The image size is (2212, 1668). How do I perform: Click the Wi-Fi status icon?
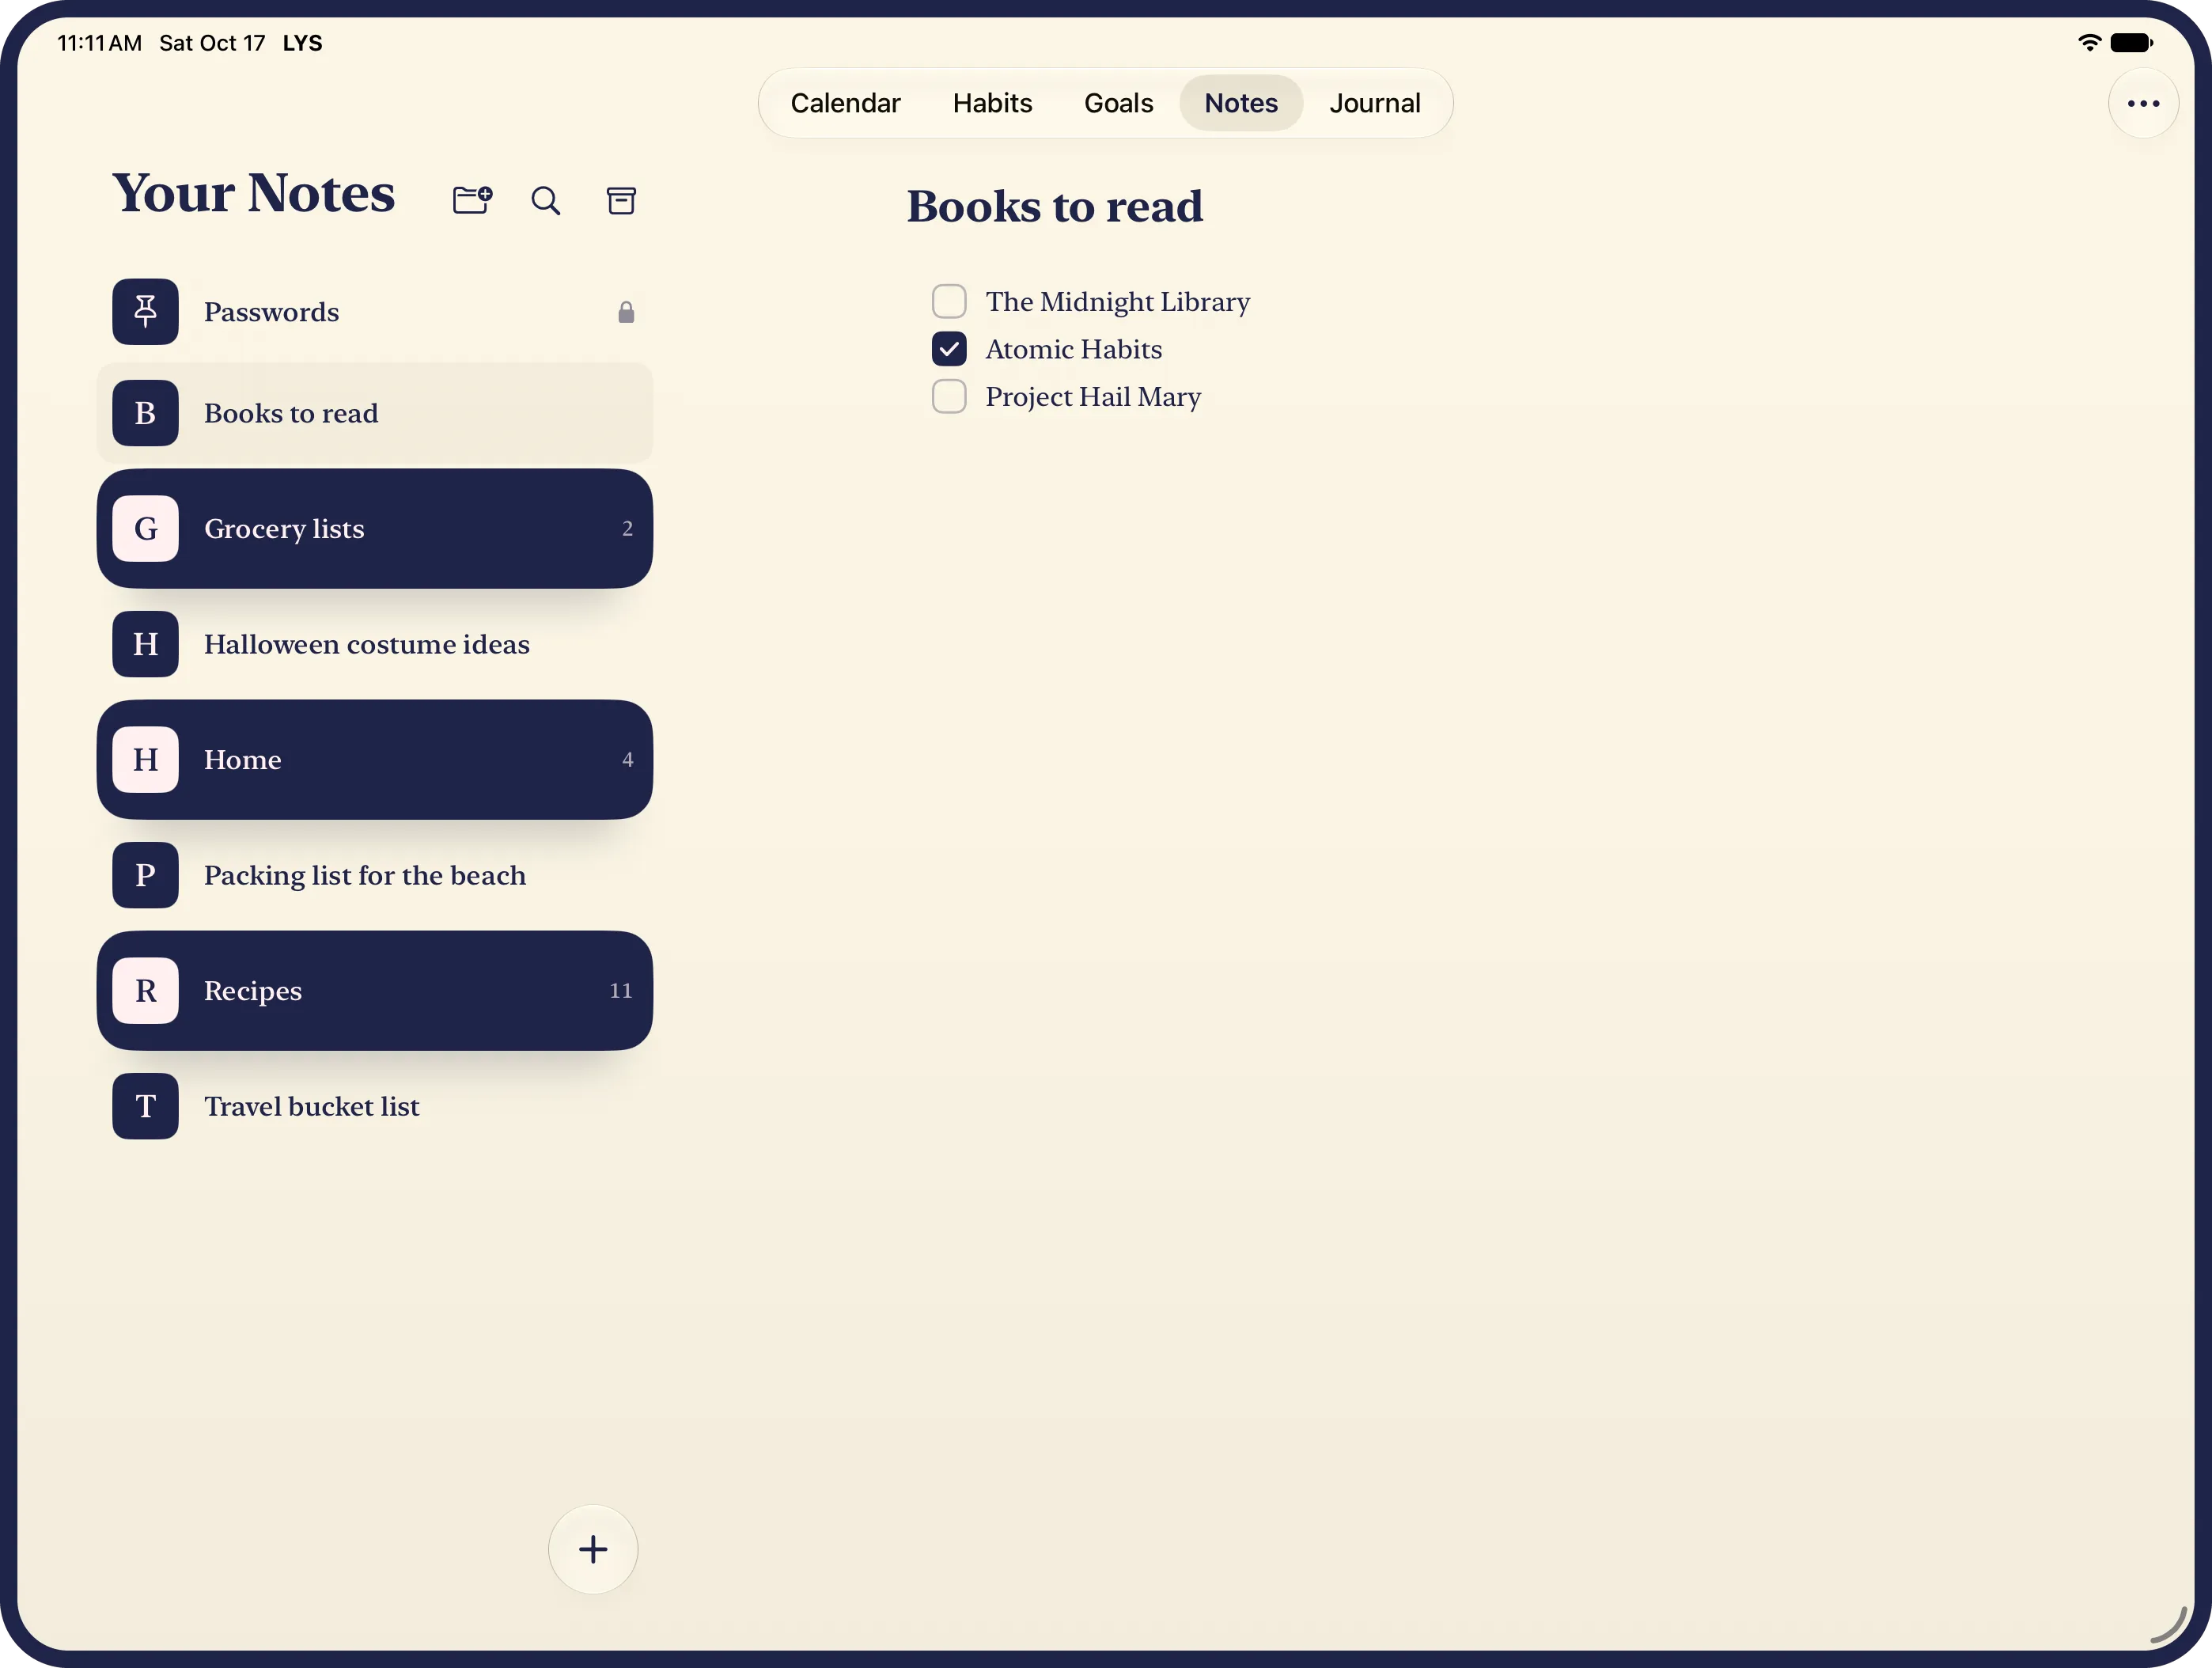point(2089,42)
